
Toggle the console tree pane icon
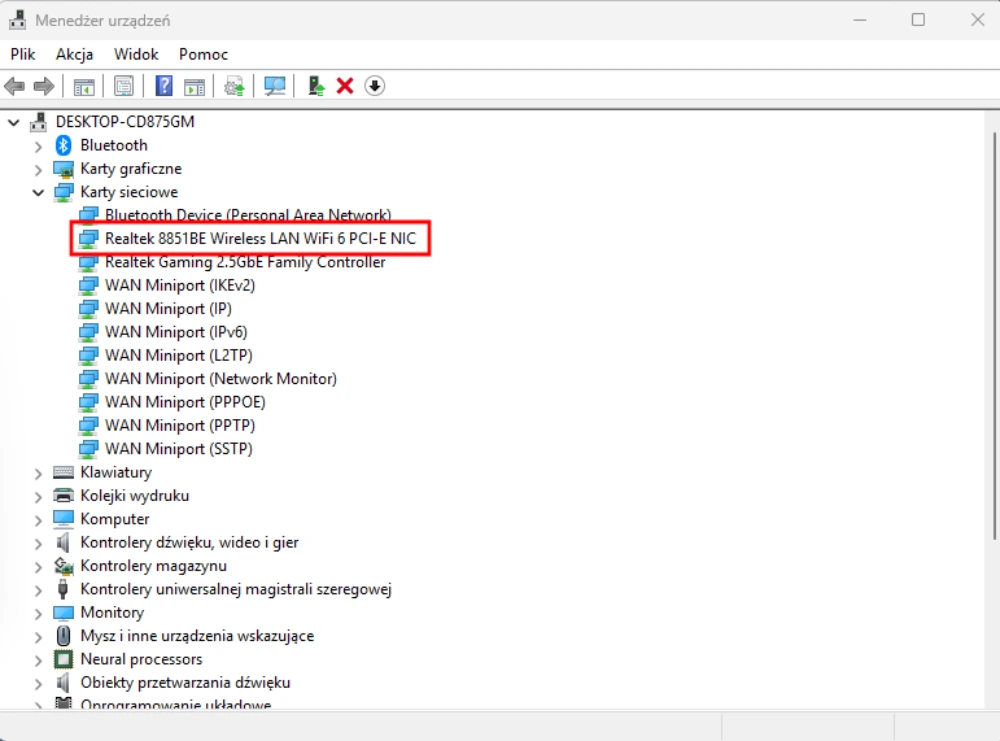click(84, 86)
